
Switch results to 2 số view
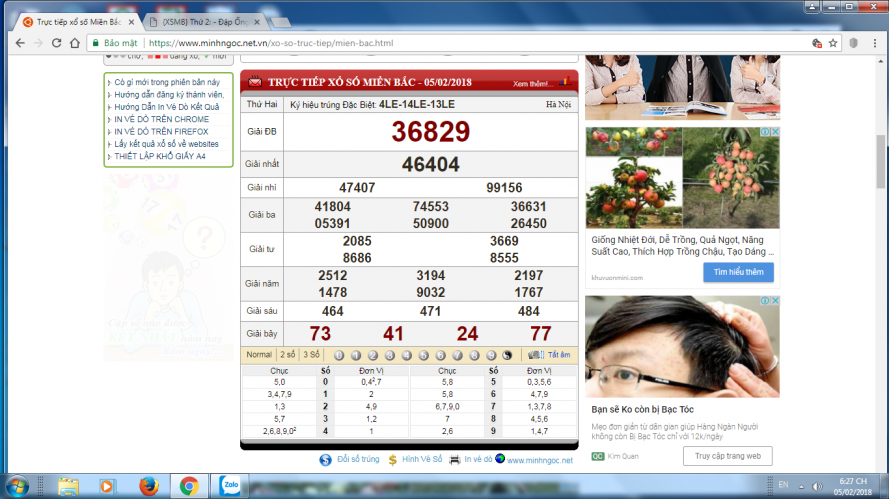coord(287,355)
